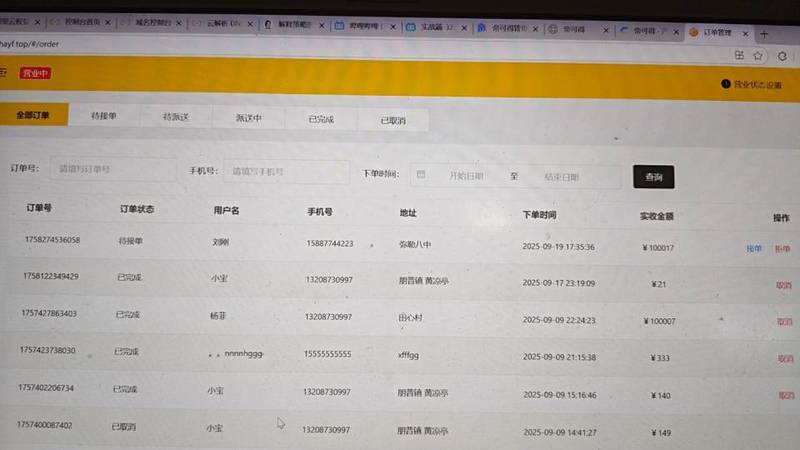Click amount ¥333
The width and height of the screenshot is (800, 450).
[660, 358]
